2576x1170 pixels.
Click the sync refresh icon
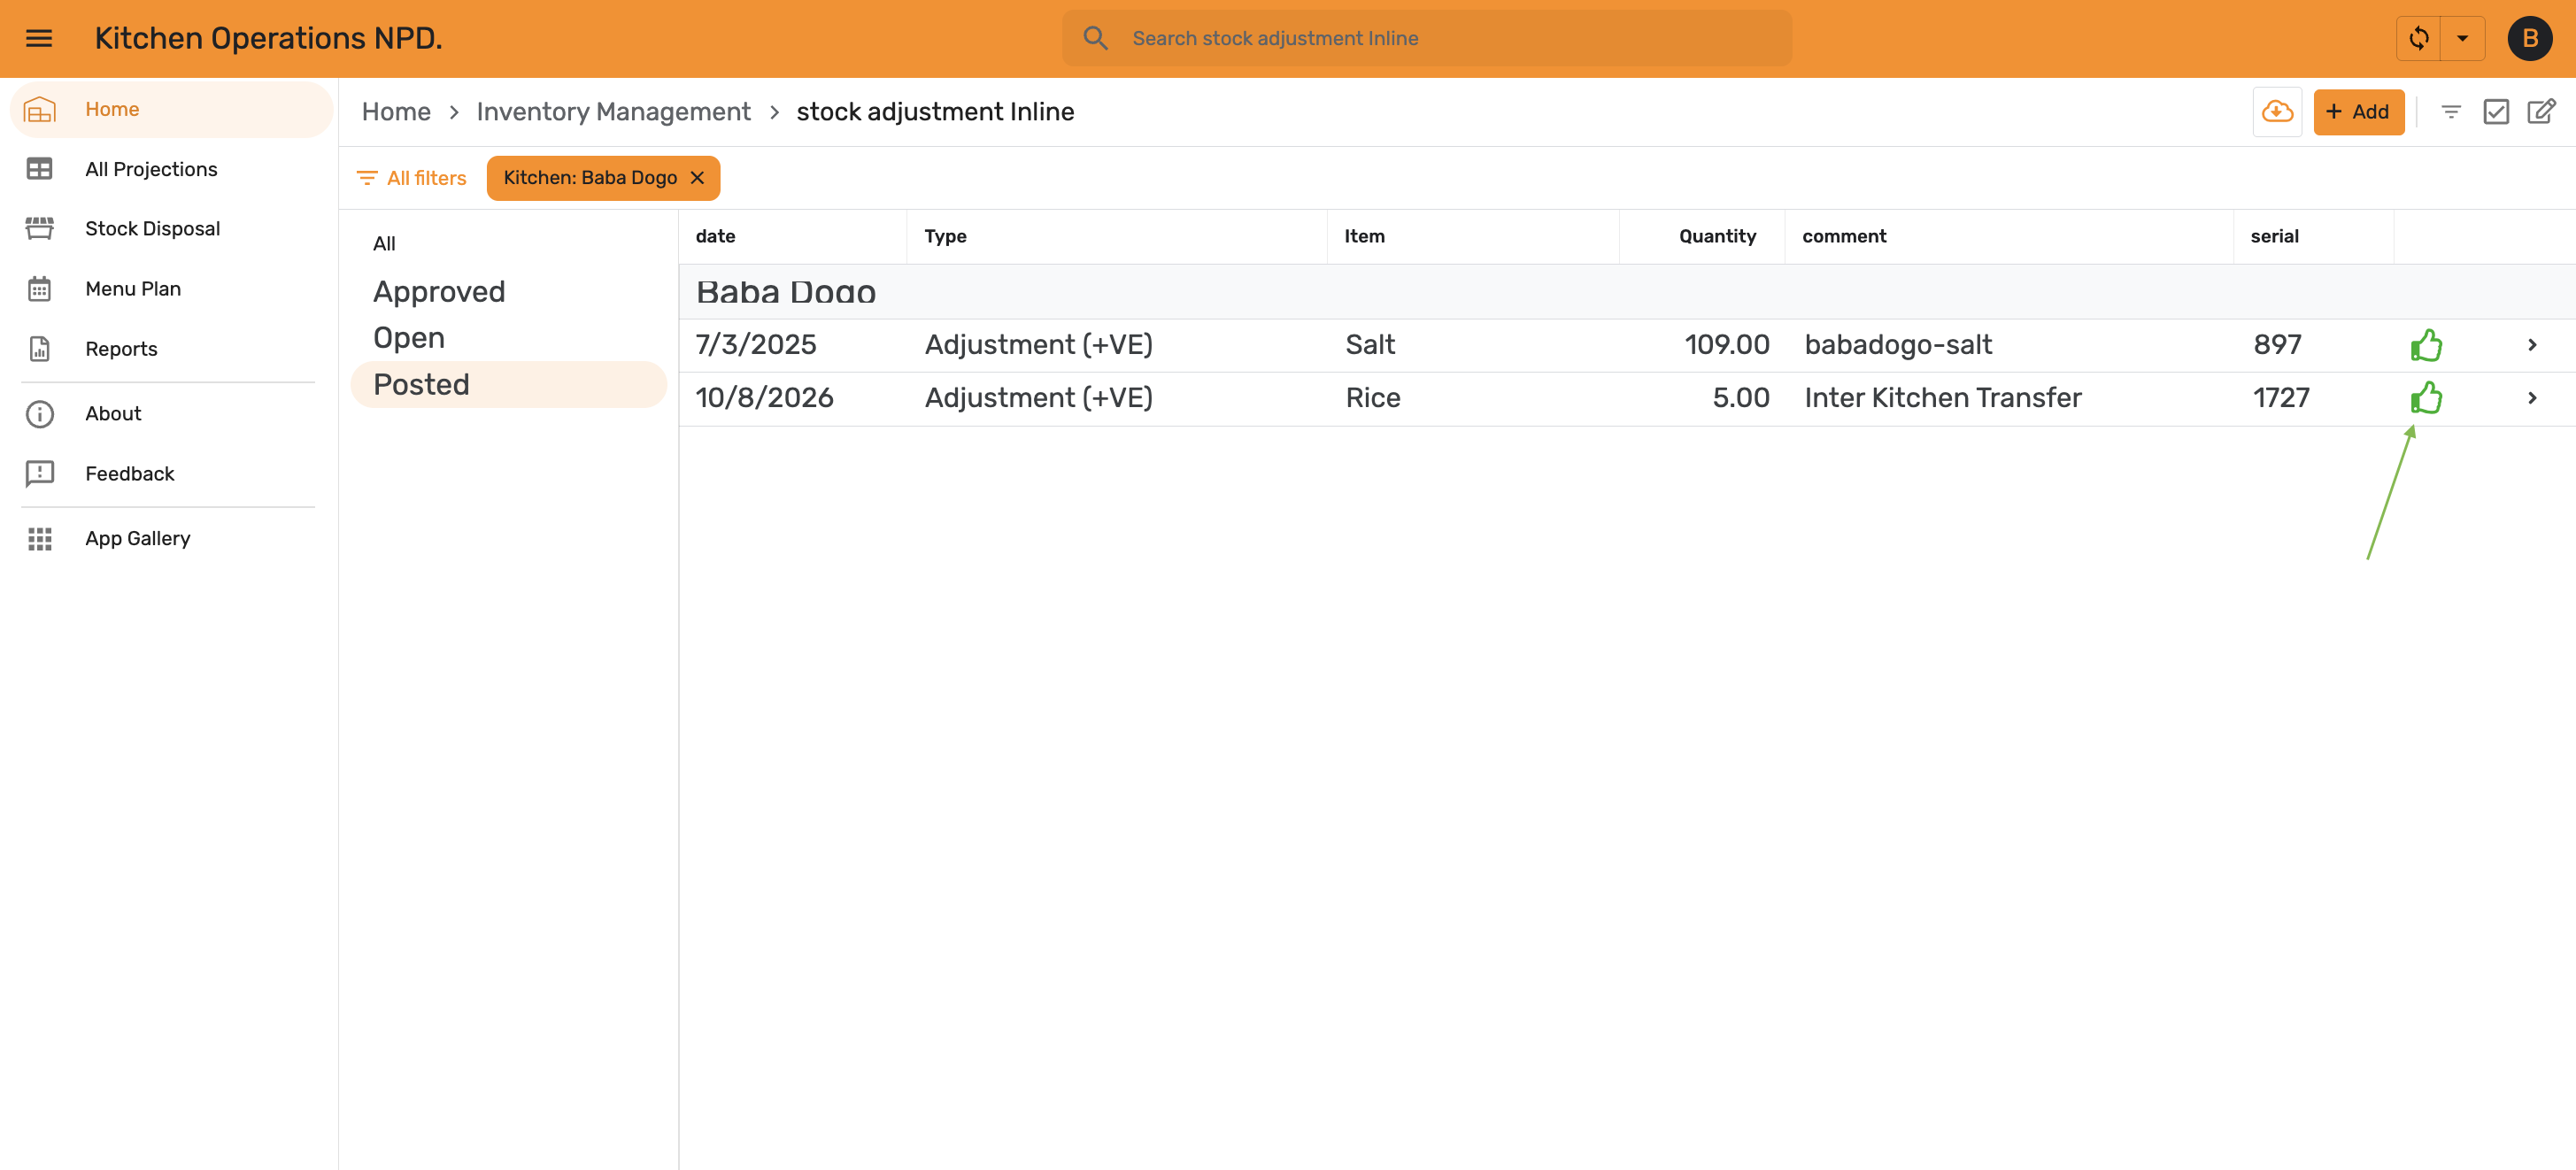2418,38
